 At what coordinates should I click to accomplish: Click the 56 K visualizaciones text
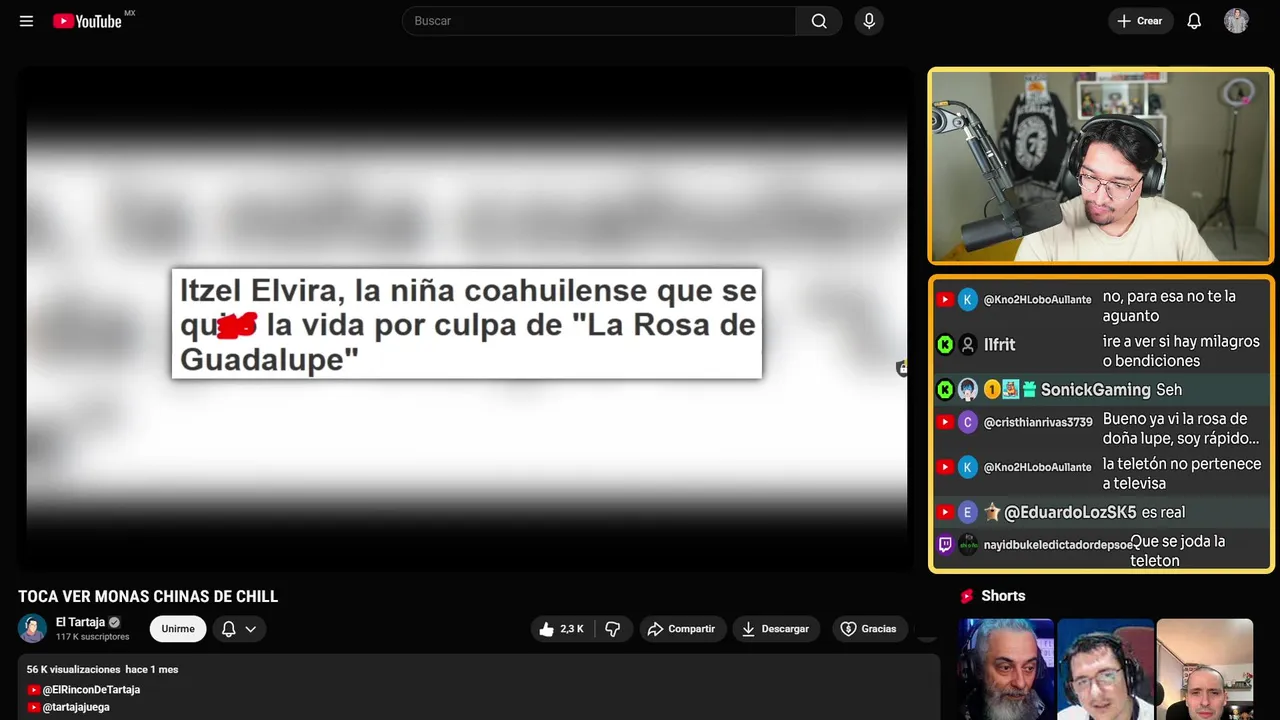pos(72,669)
